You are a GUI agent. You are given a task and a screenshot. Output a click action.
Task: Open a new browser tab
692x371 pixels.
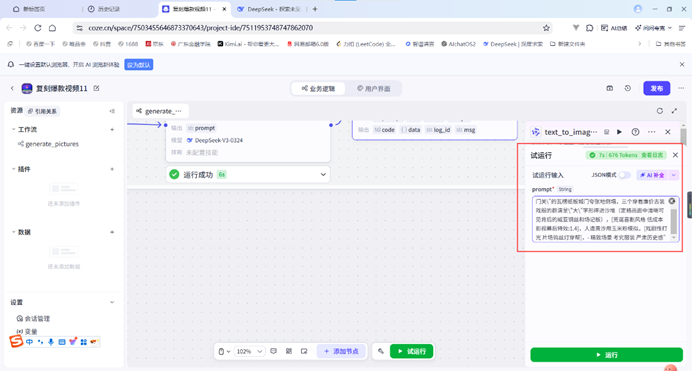[315, 9]
